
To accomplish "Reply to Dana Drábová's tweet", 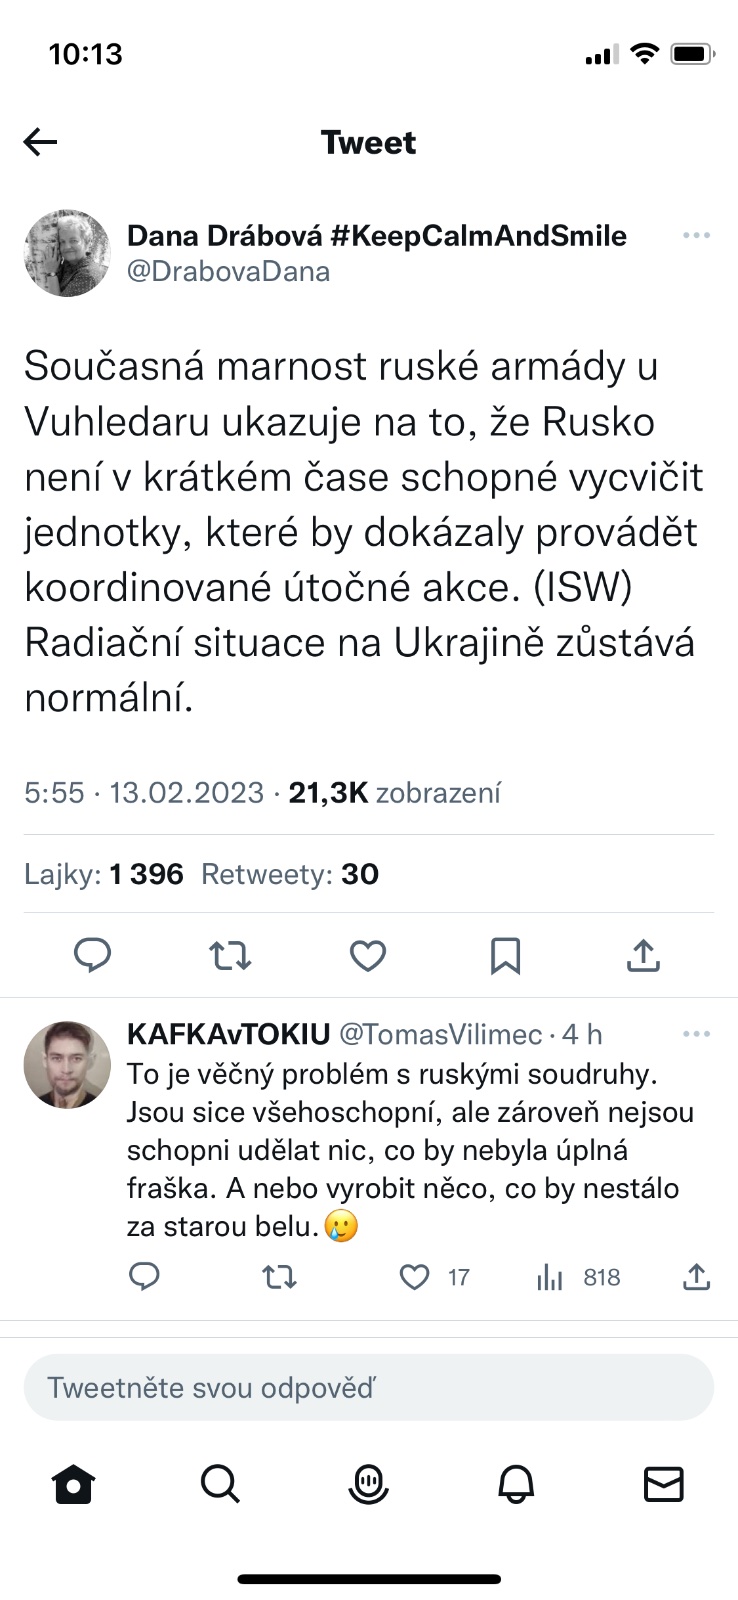I will (x=93, y=956).
